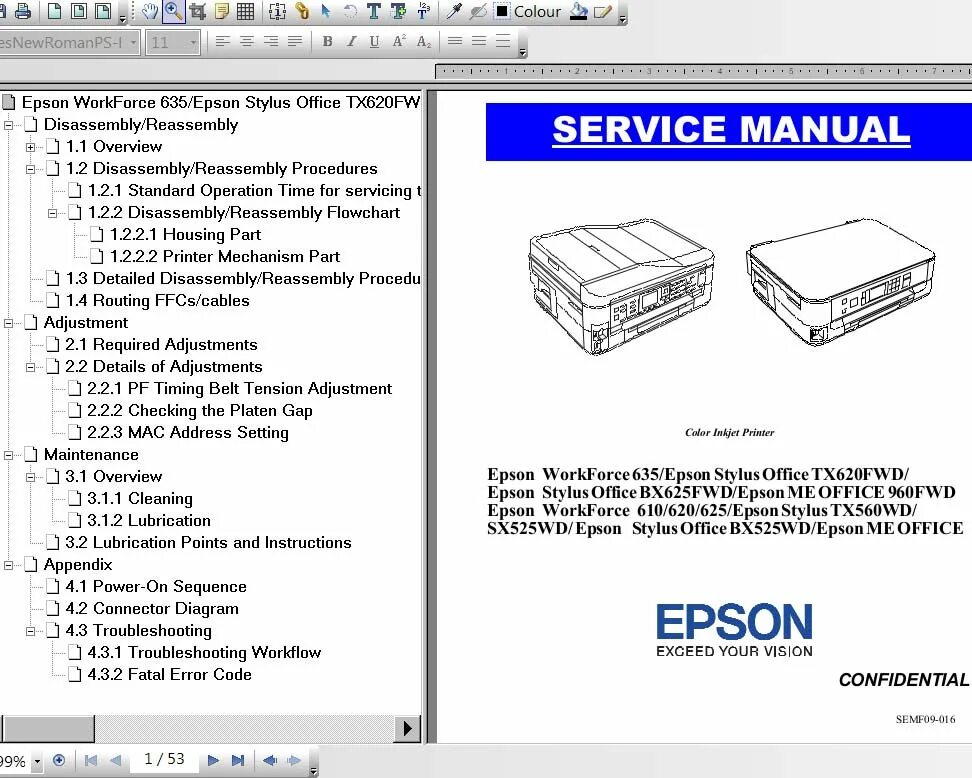This screenshot has width=972, height=778.
Task: Collapse 2.2 Details of Adjustments node
Action: [30, 367]
